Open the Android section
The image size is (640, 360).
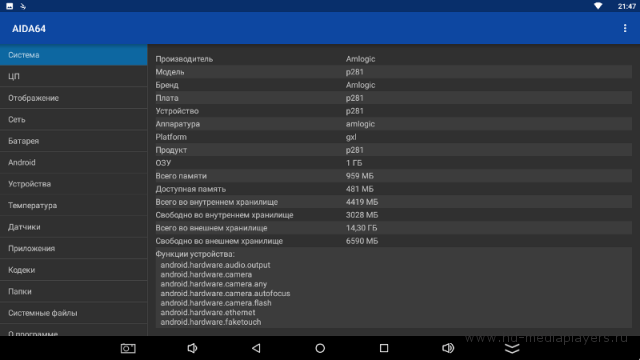point(73,162)
